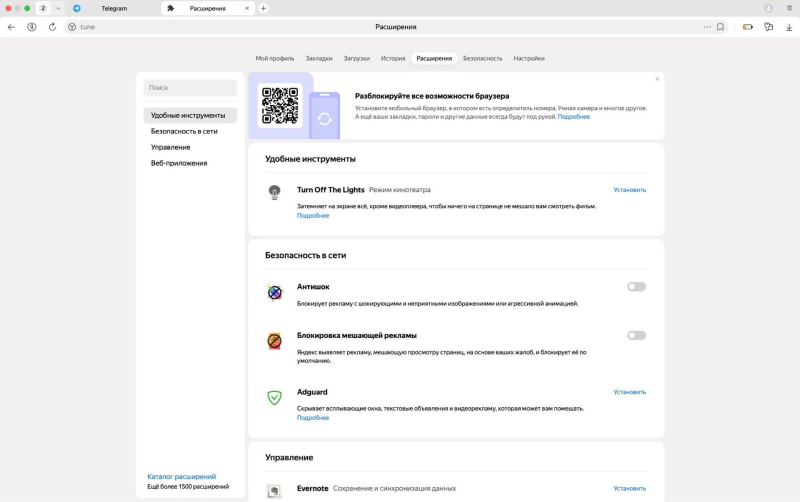Install Evernote via Установить
800x502 pixels.
click(x=629, y=488)
